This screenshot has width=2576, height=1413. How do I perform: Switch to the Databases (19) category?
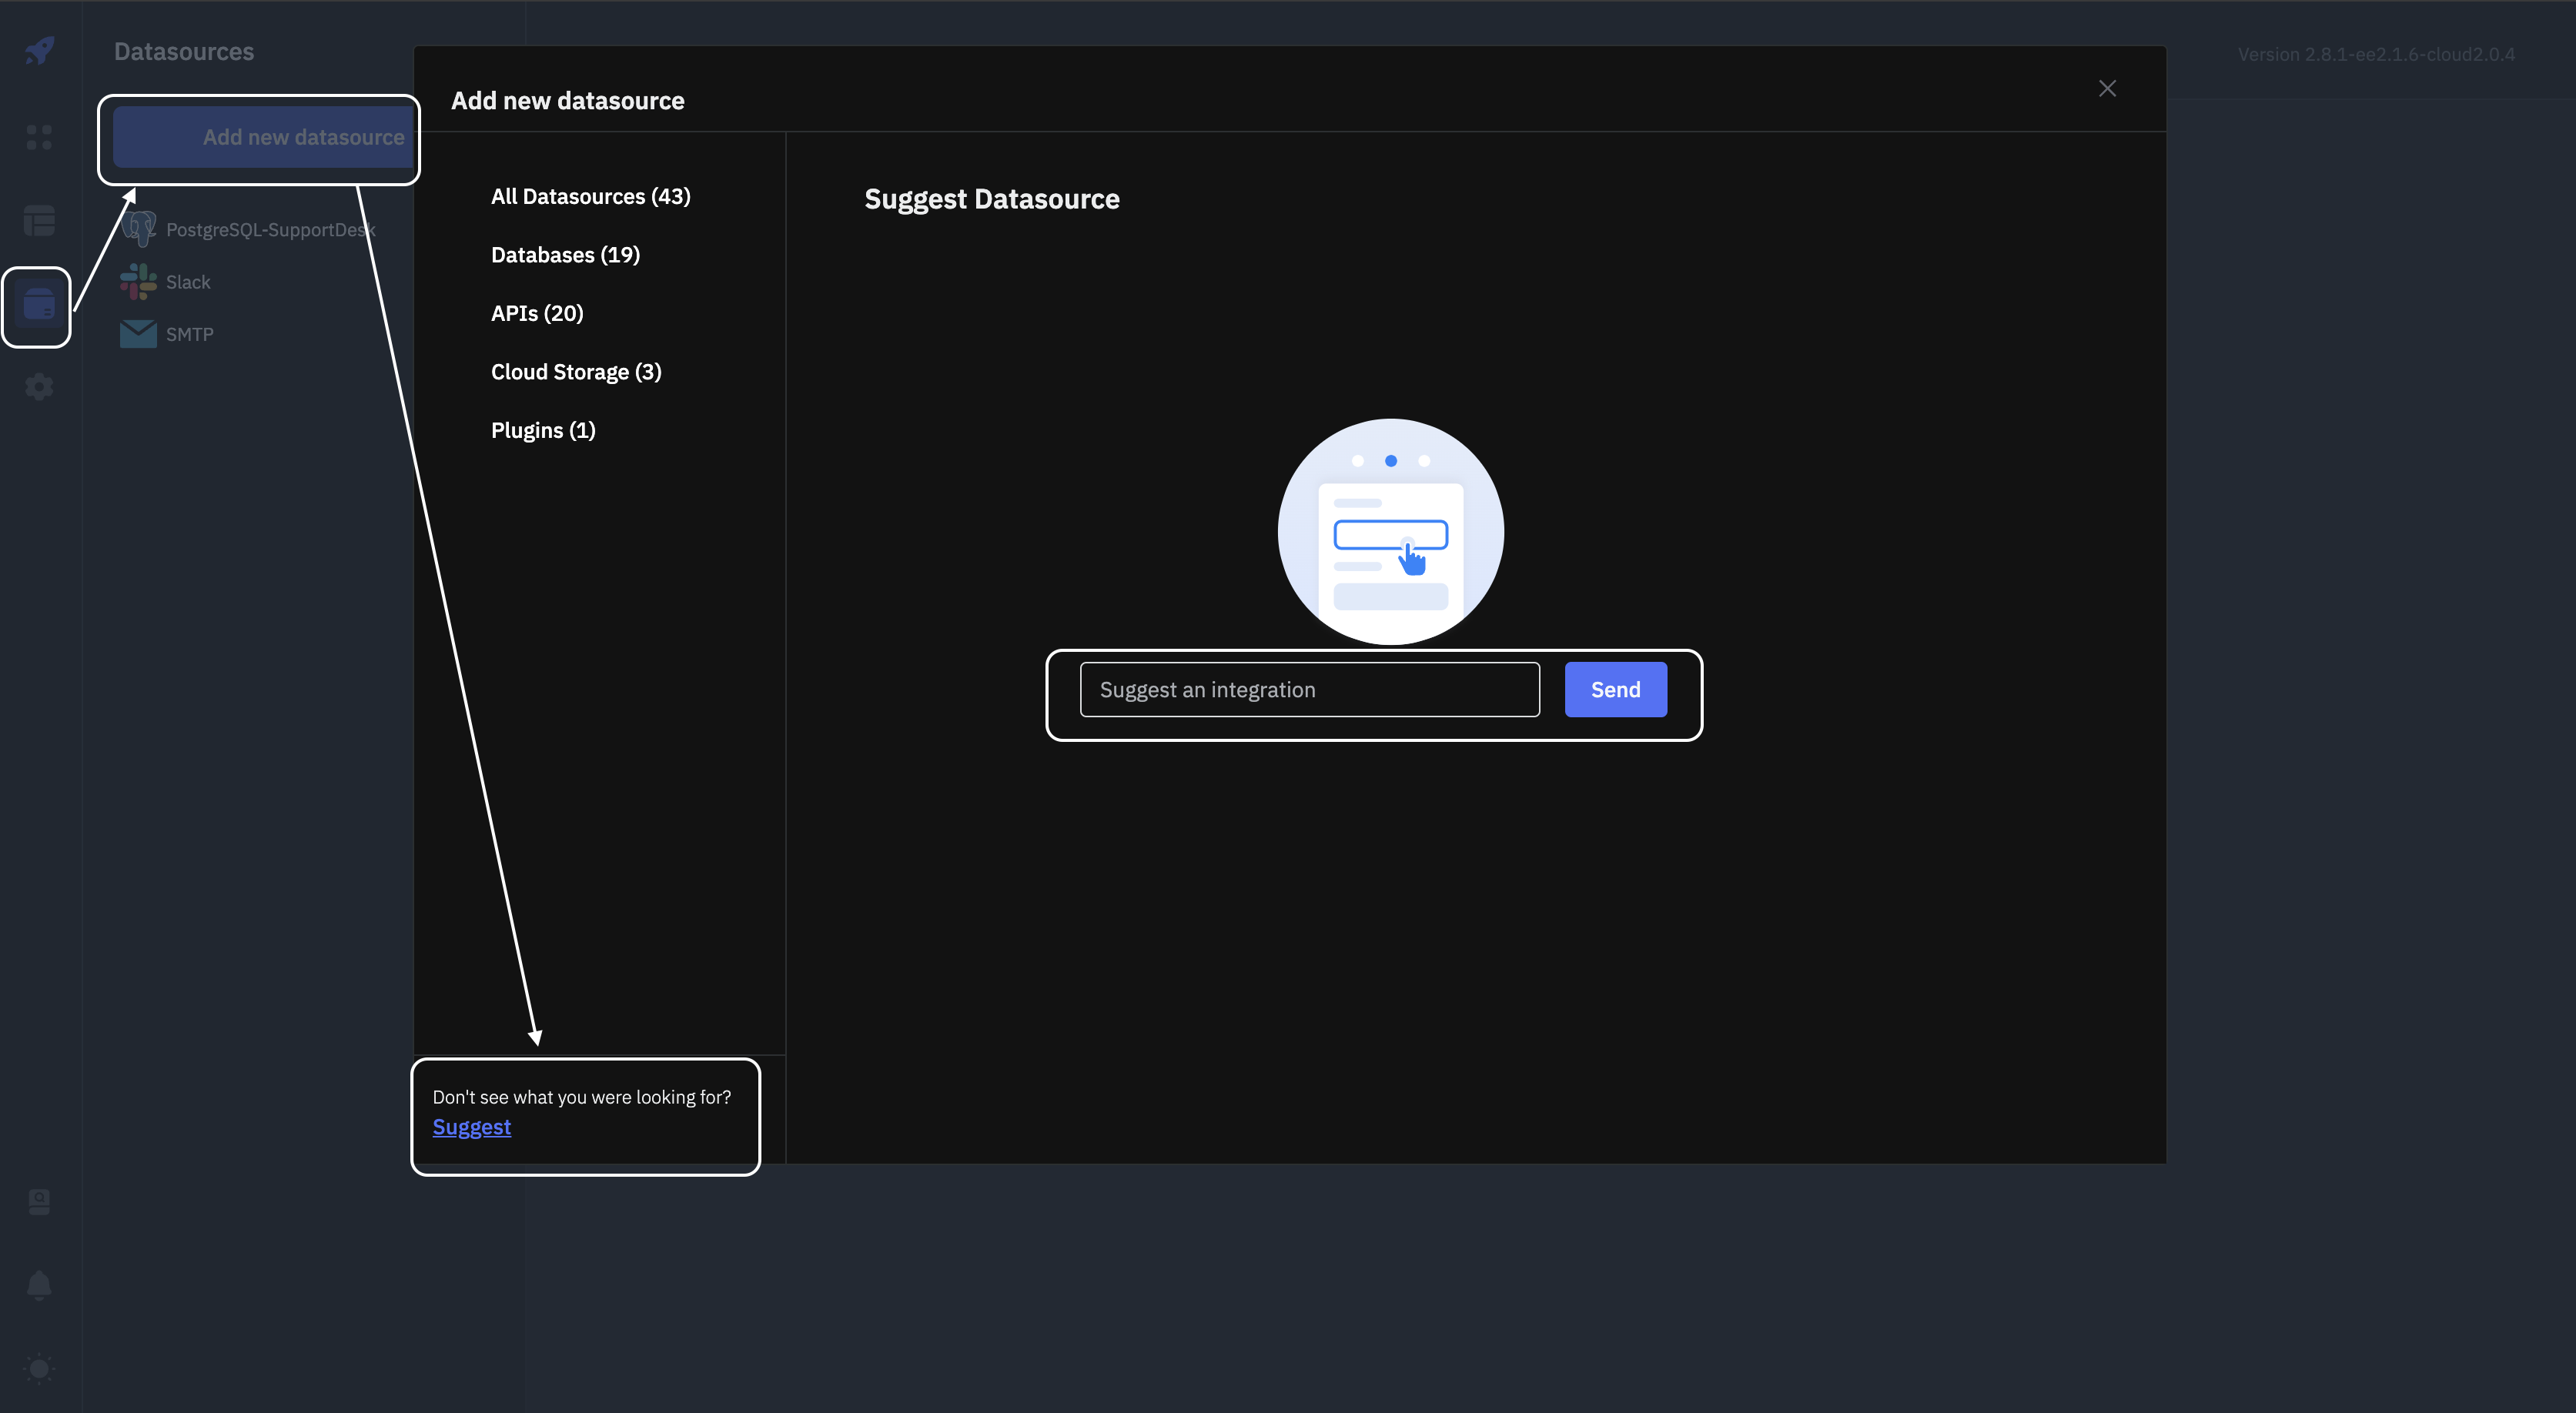565,254
